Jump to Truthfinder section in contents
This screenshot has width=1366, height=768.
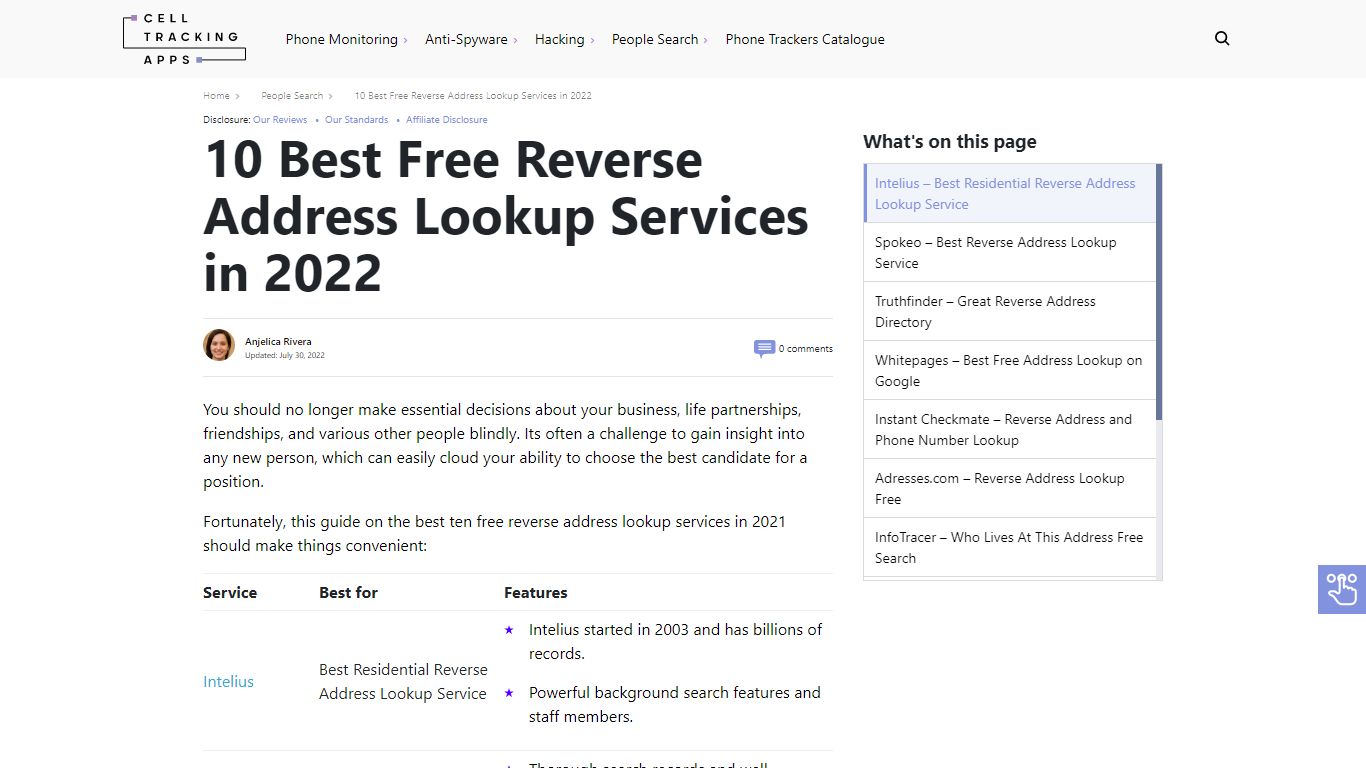tap(1010, 311)
